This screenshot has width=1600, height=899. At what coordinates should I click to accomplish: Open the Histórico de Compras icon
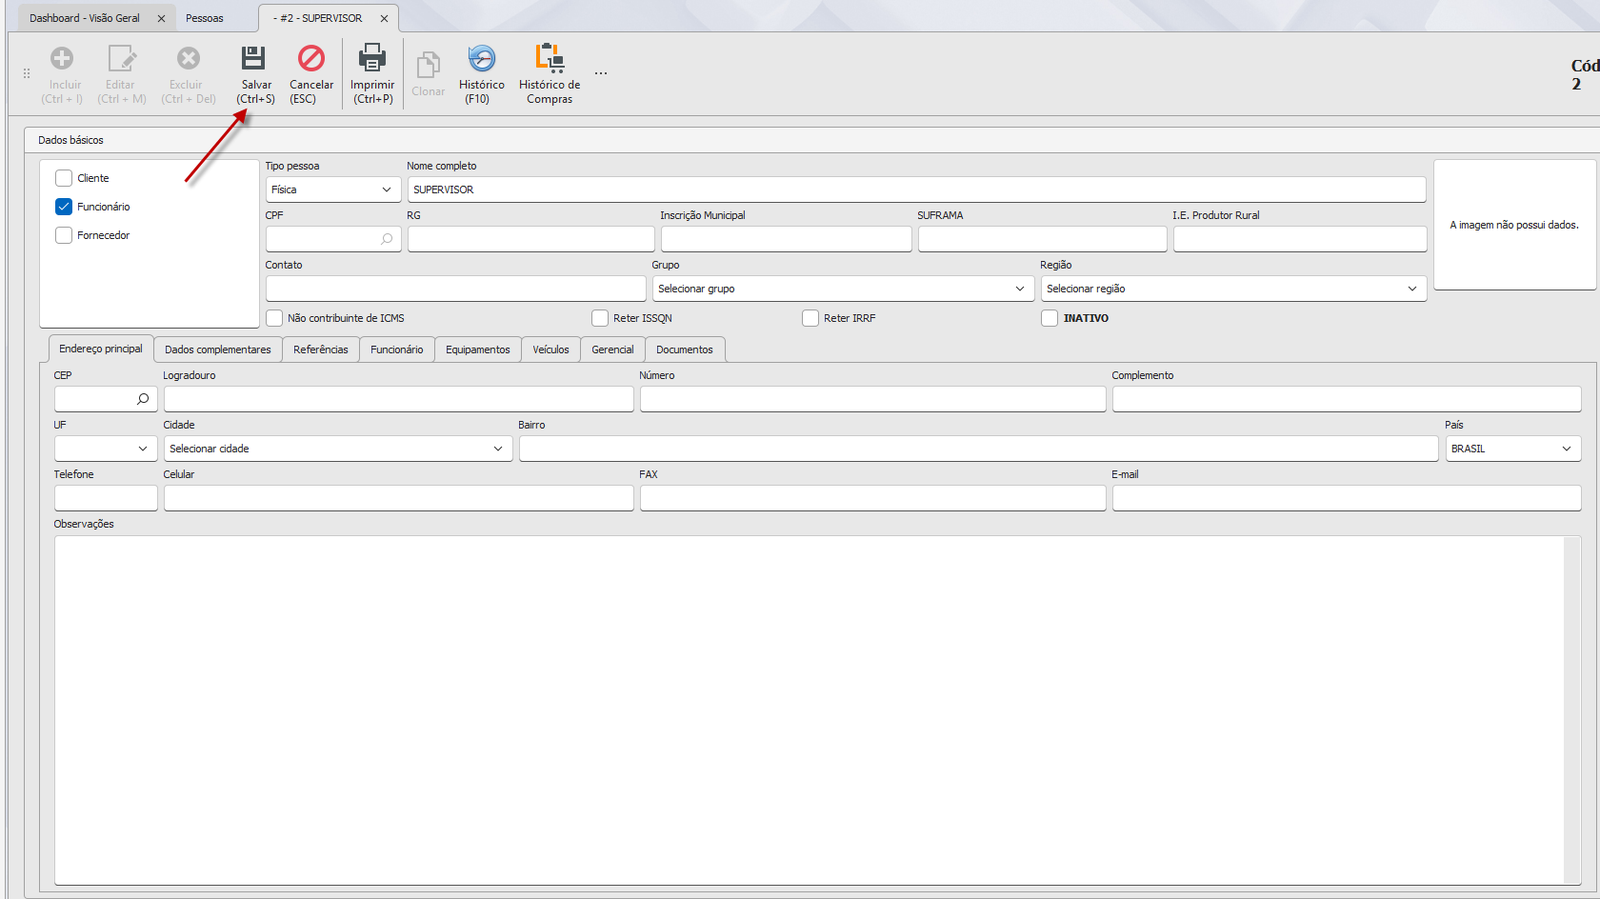click(549, 58)
